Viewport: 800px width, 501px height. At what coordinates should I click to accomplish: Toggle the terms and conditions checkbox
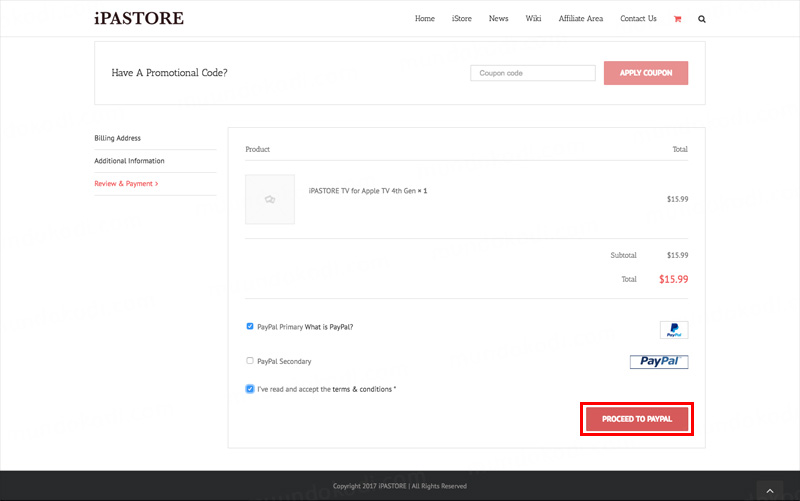[x=250, y=389]
